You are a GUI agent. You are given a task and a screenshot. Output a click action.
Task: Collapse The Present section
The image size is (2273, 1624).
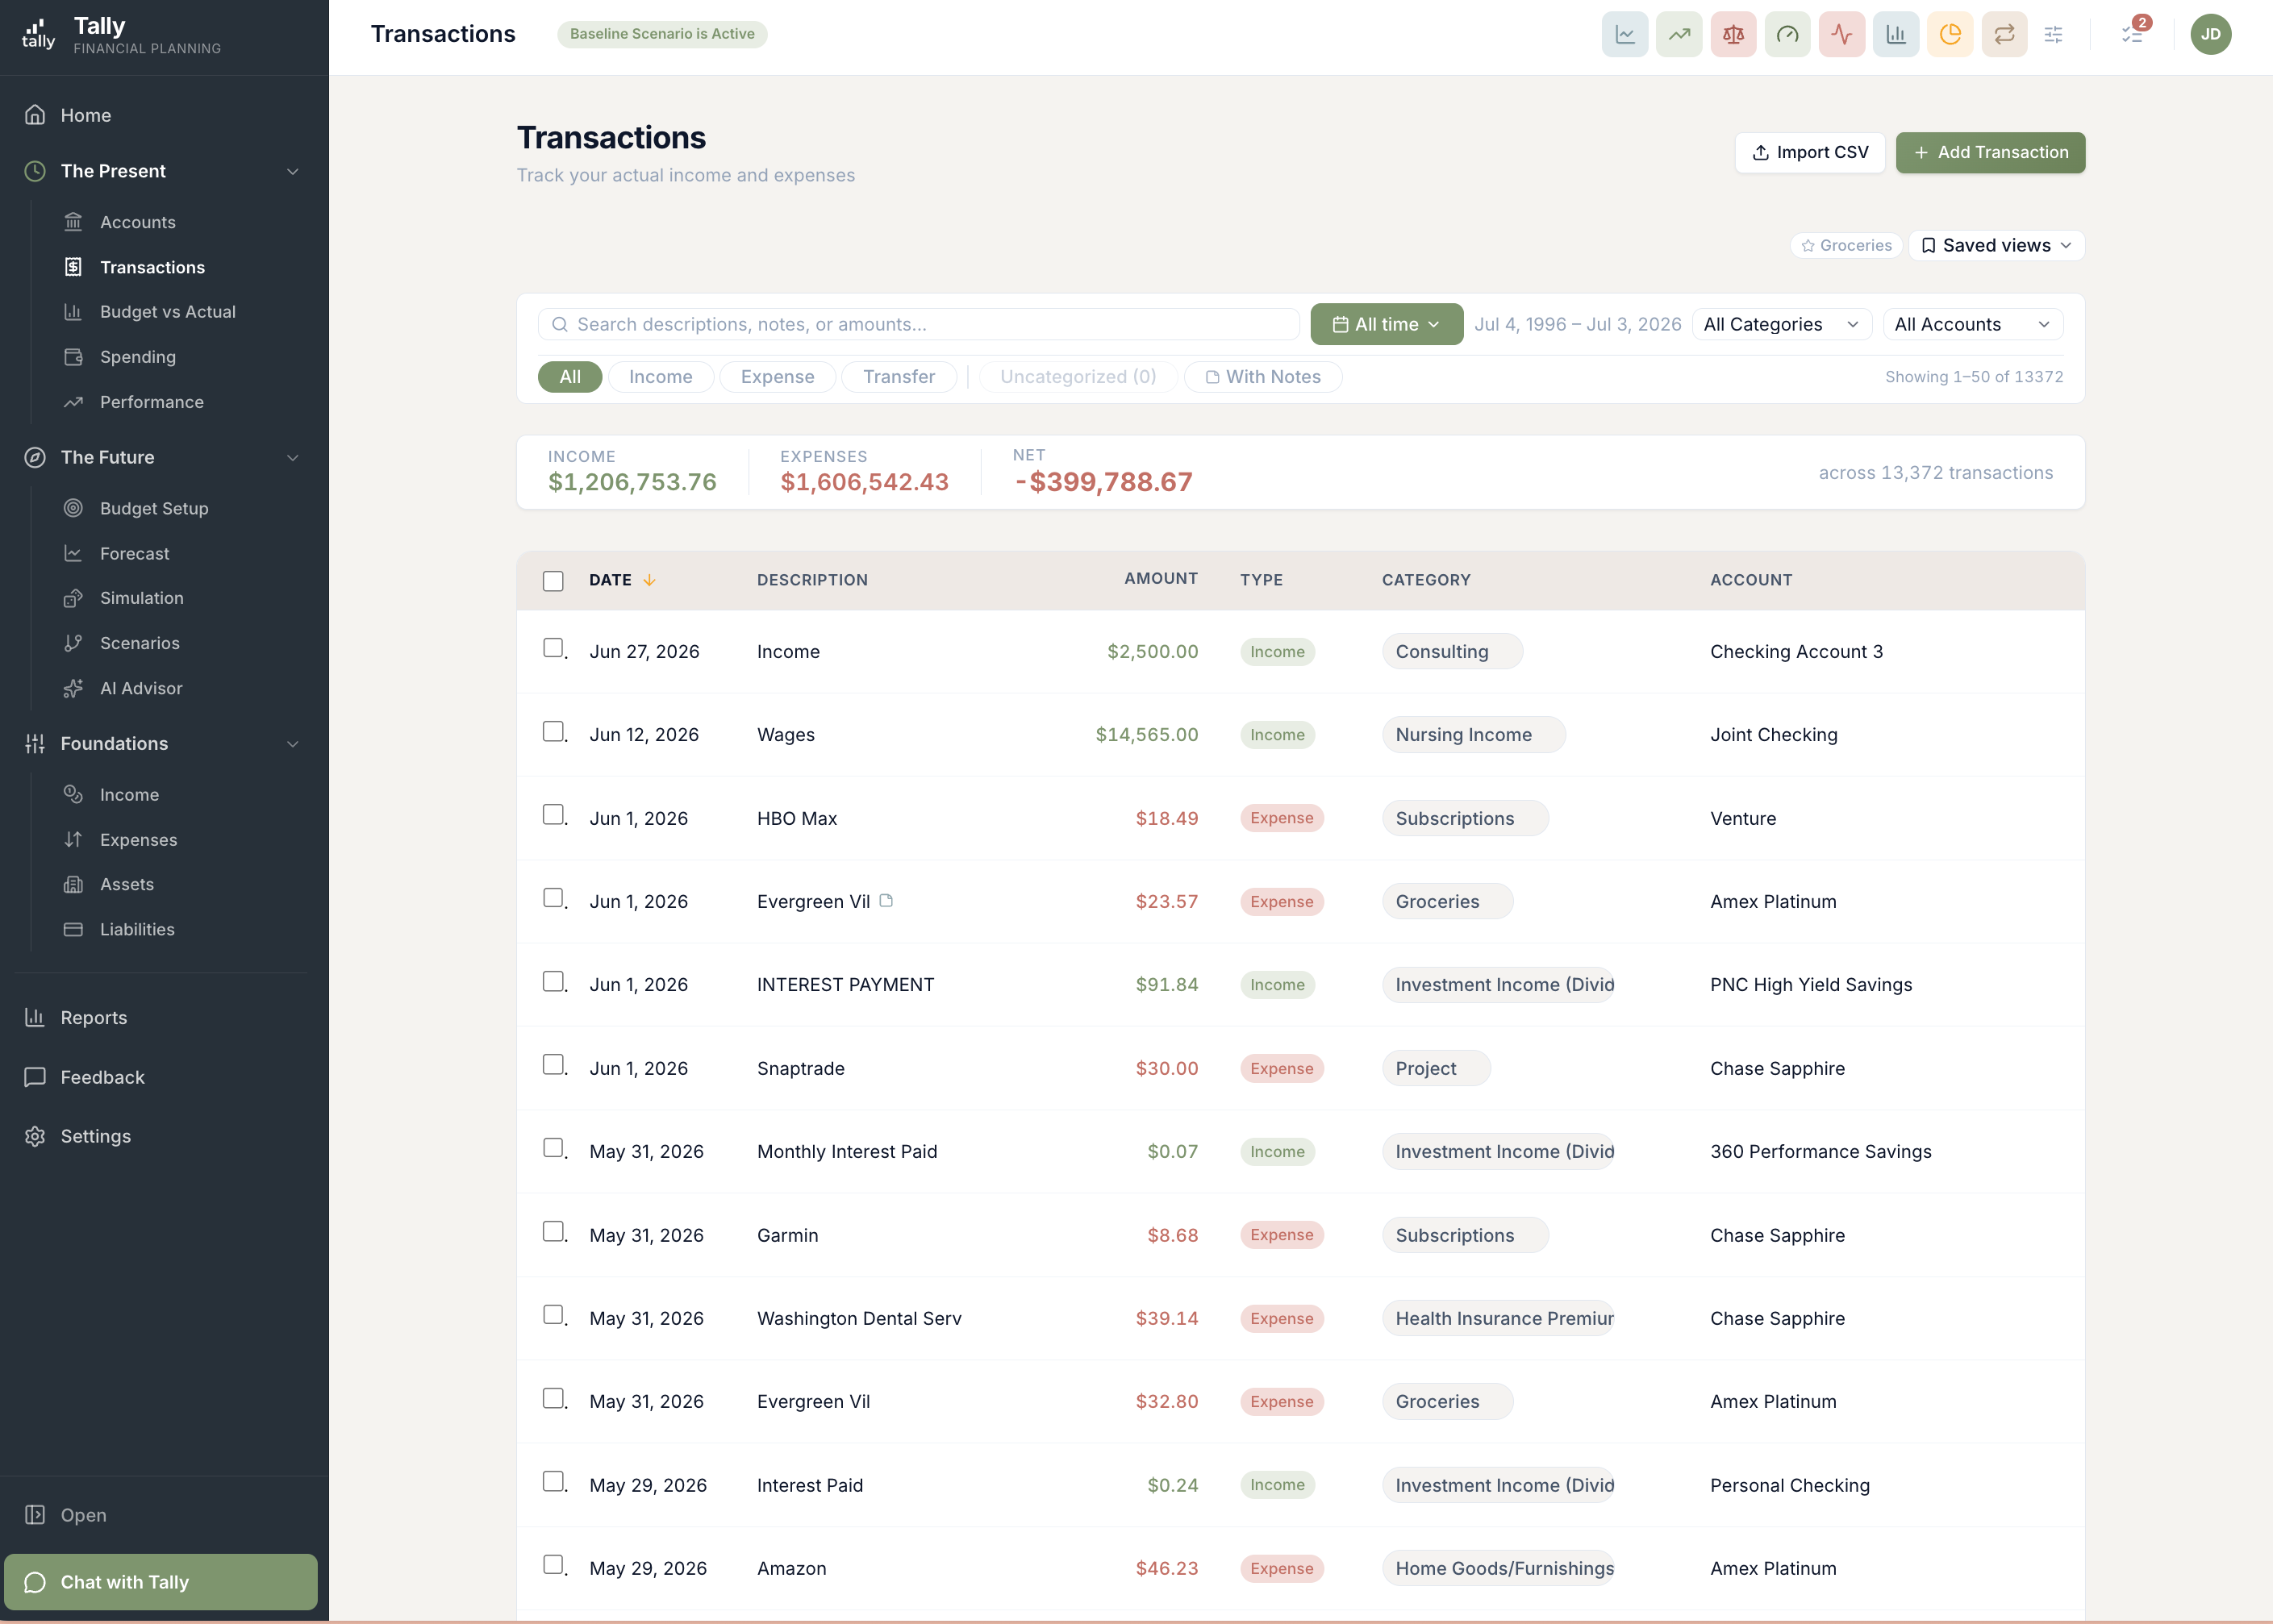click(x=293, y=171)
